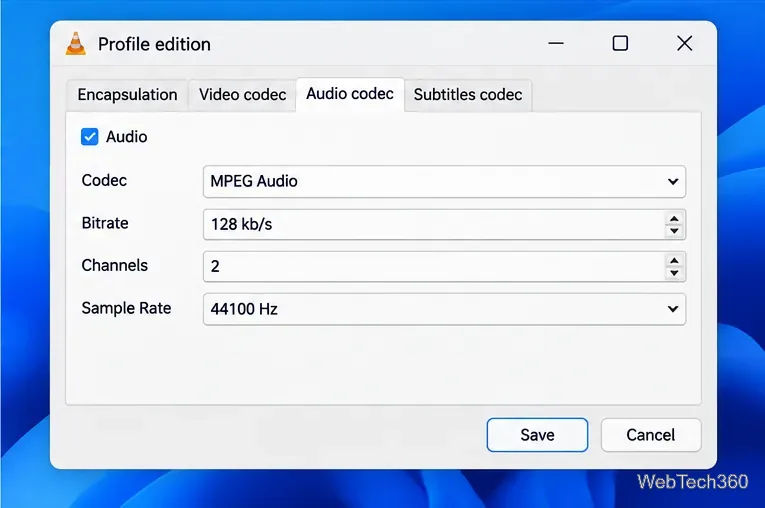Click the VLC cone icon in title bar

coord(76,44)
